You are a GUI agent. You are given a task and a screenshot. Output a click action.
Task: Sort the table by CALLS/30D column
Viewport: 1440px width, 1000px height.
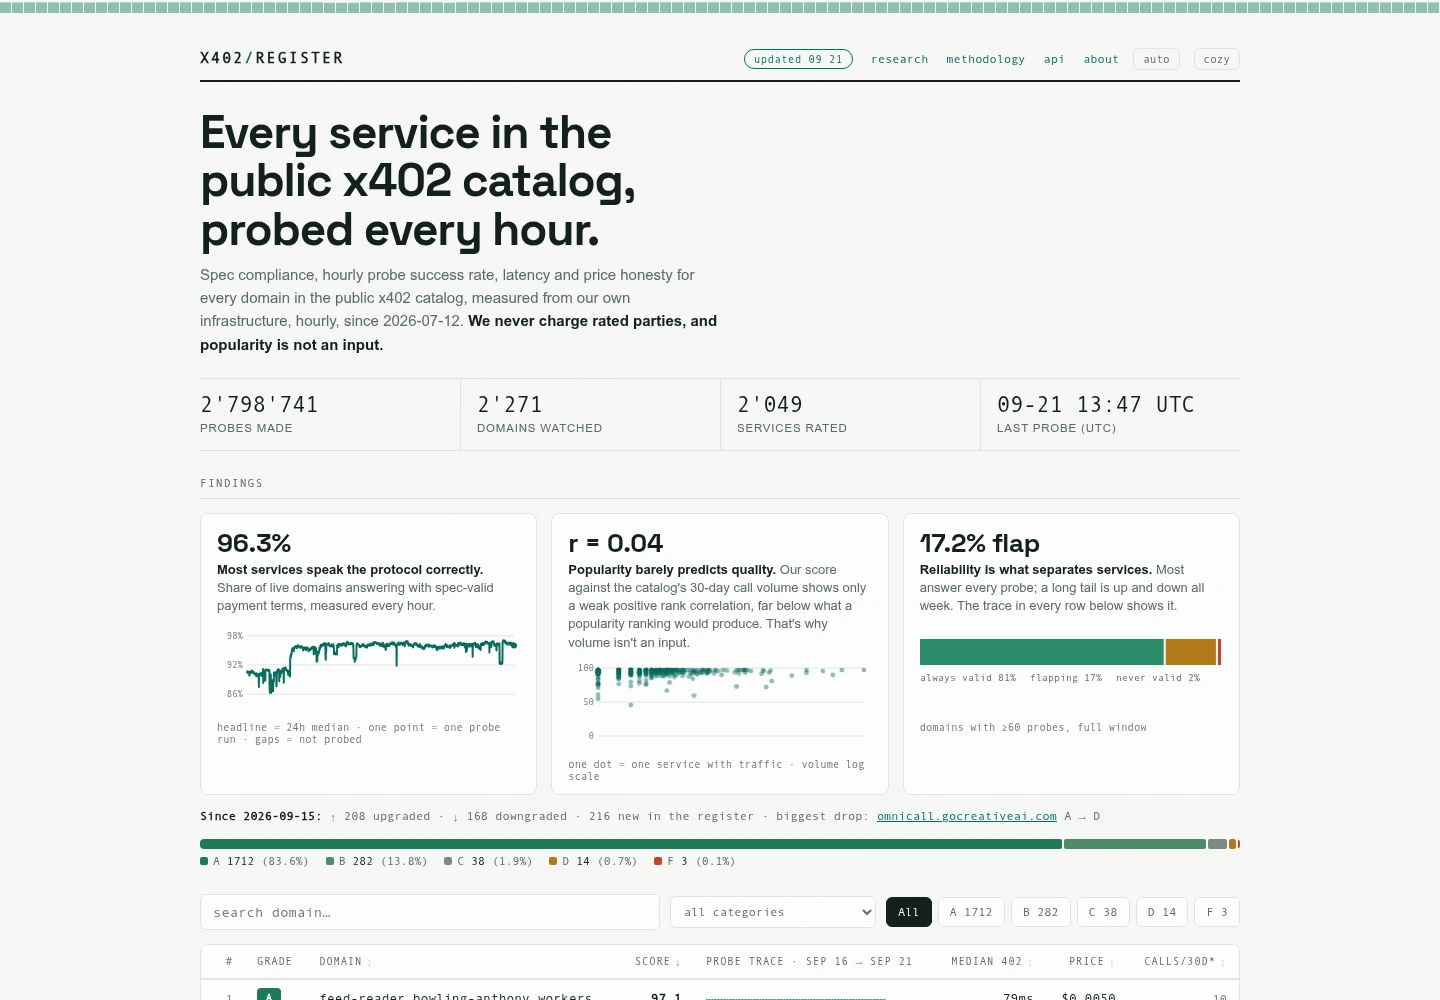coord(1185,962)
